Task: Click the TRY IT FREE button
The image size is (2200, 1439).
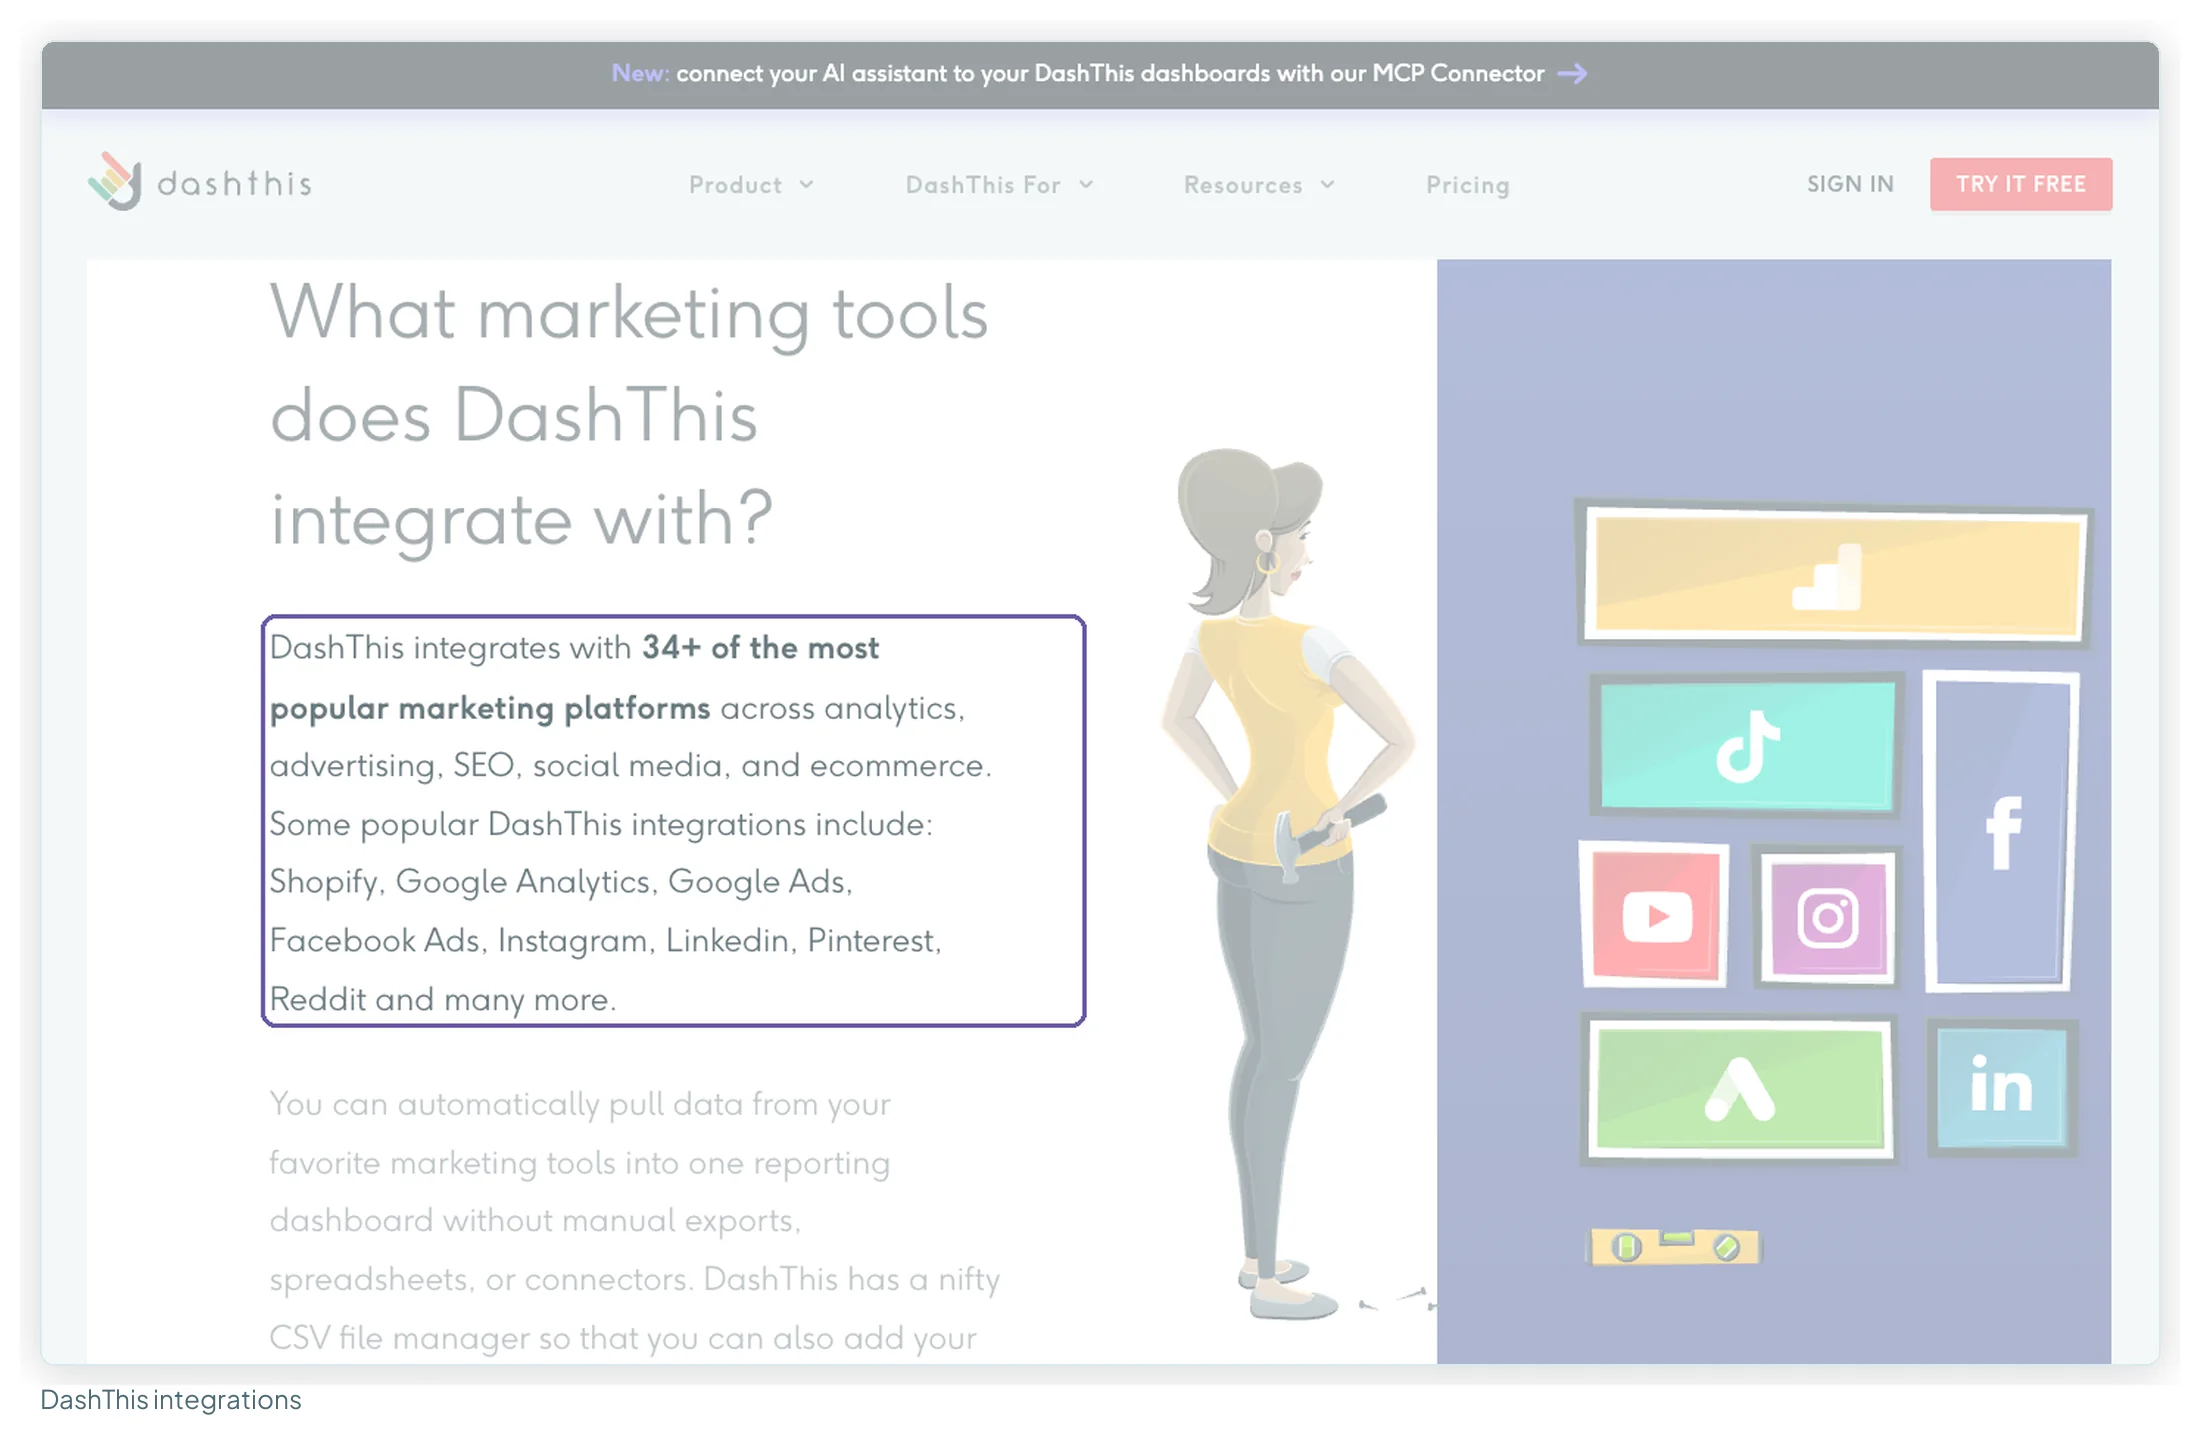Action: coord(2021,184)
